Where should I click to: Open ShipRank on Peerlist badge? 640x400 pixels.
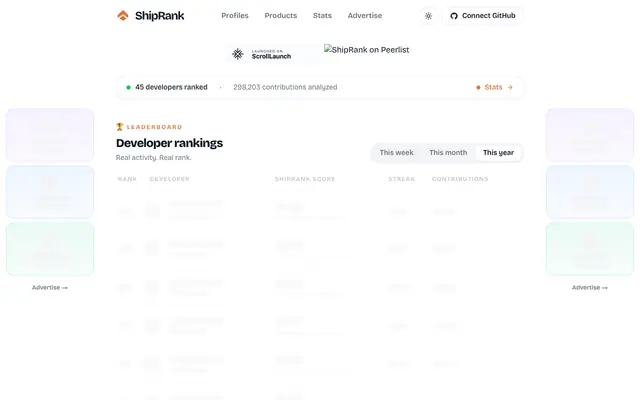(367, 50)
